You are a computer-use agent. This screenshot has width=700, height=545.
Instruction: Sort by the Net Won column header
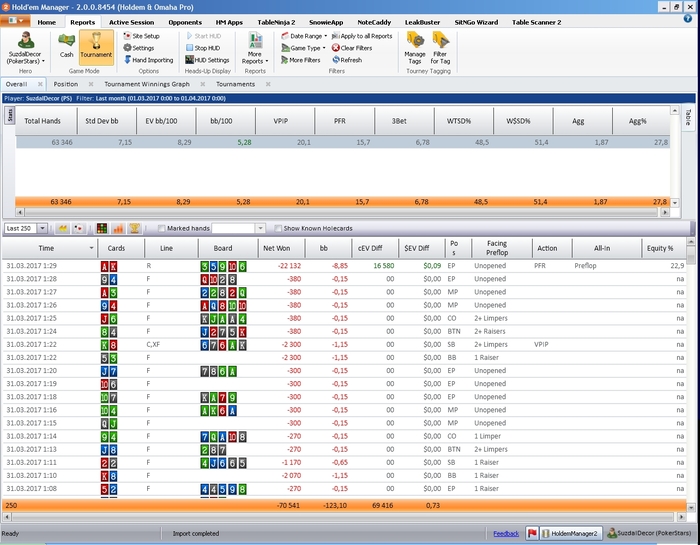[x=281, y=248]
